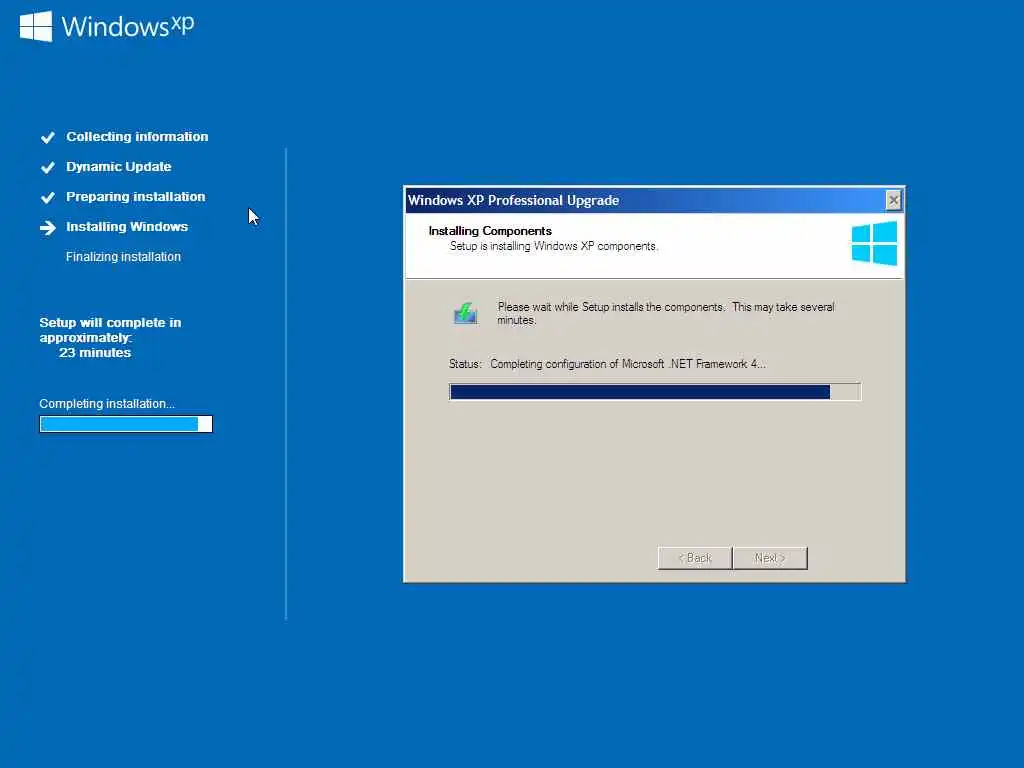The width and height of the screenshot is (1024, 768).
Task: Click the checkmark beside Dynamic Update
Action: click(x=48, y=167)
